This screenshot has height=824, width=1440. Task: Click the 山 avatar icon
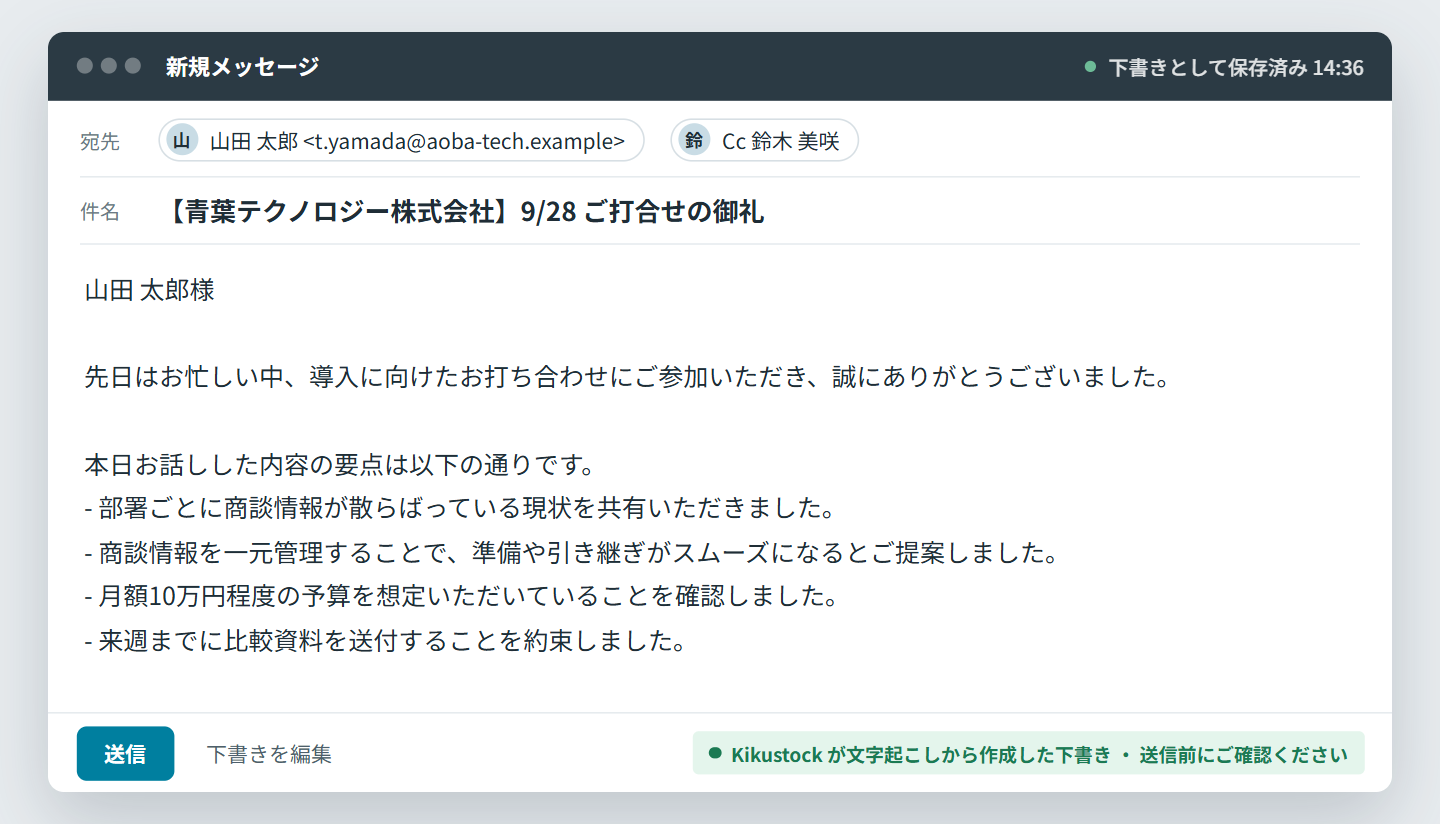click(182, 141)
